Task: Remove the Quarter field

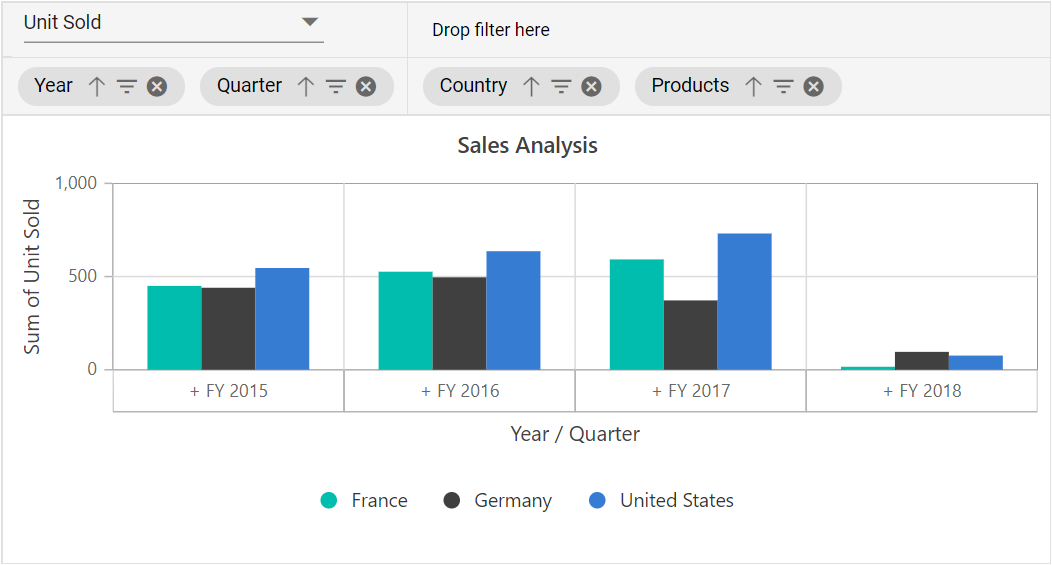Action: [x=366, y=87]
